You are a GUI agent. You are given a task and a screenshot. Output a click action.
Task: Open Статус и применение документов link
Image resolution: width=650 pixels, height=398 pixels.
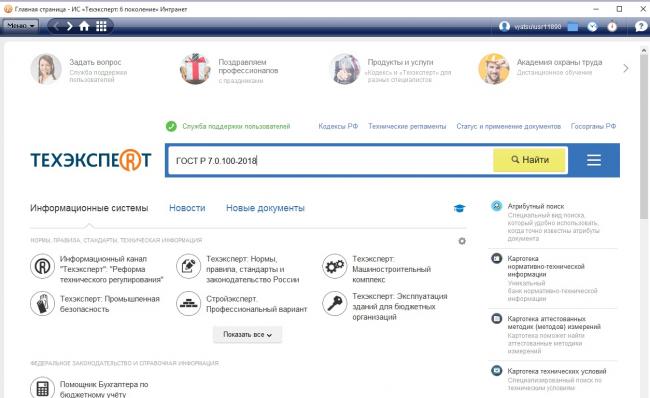[508, 126]
